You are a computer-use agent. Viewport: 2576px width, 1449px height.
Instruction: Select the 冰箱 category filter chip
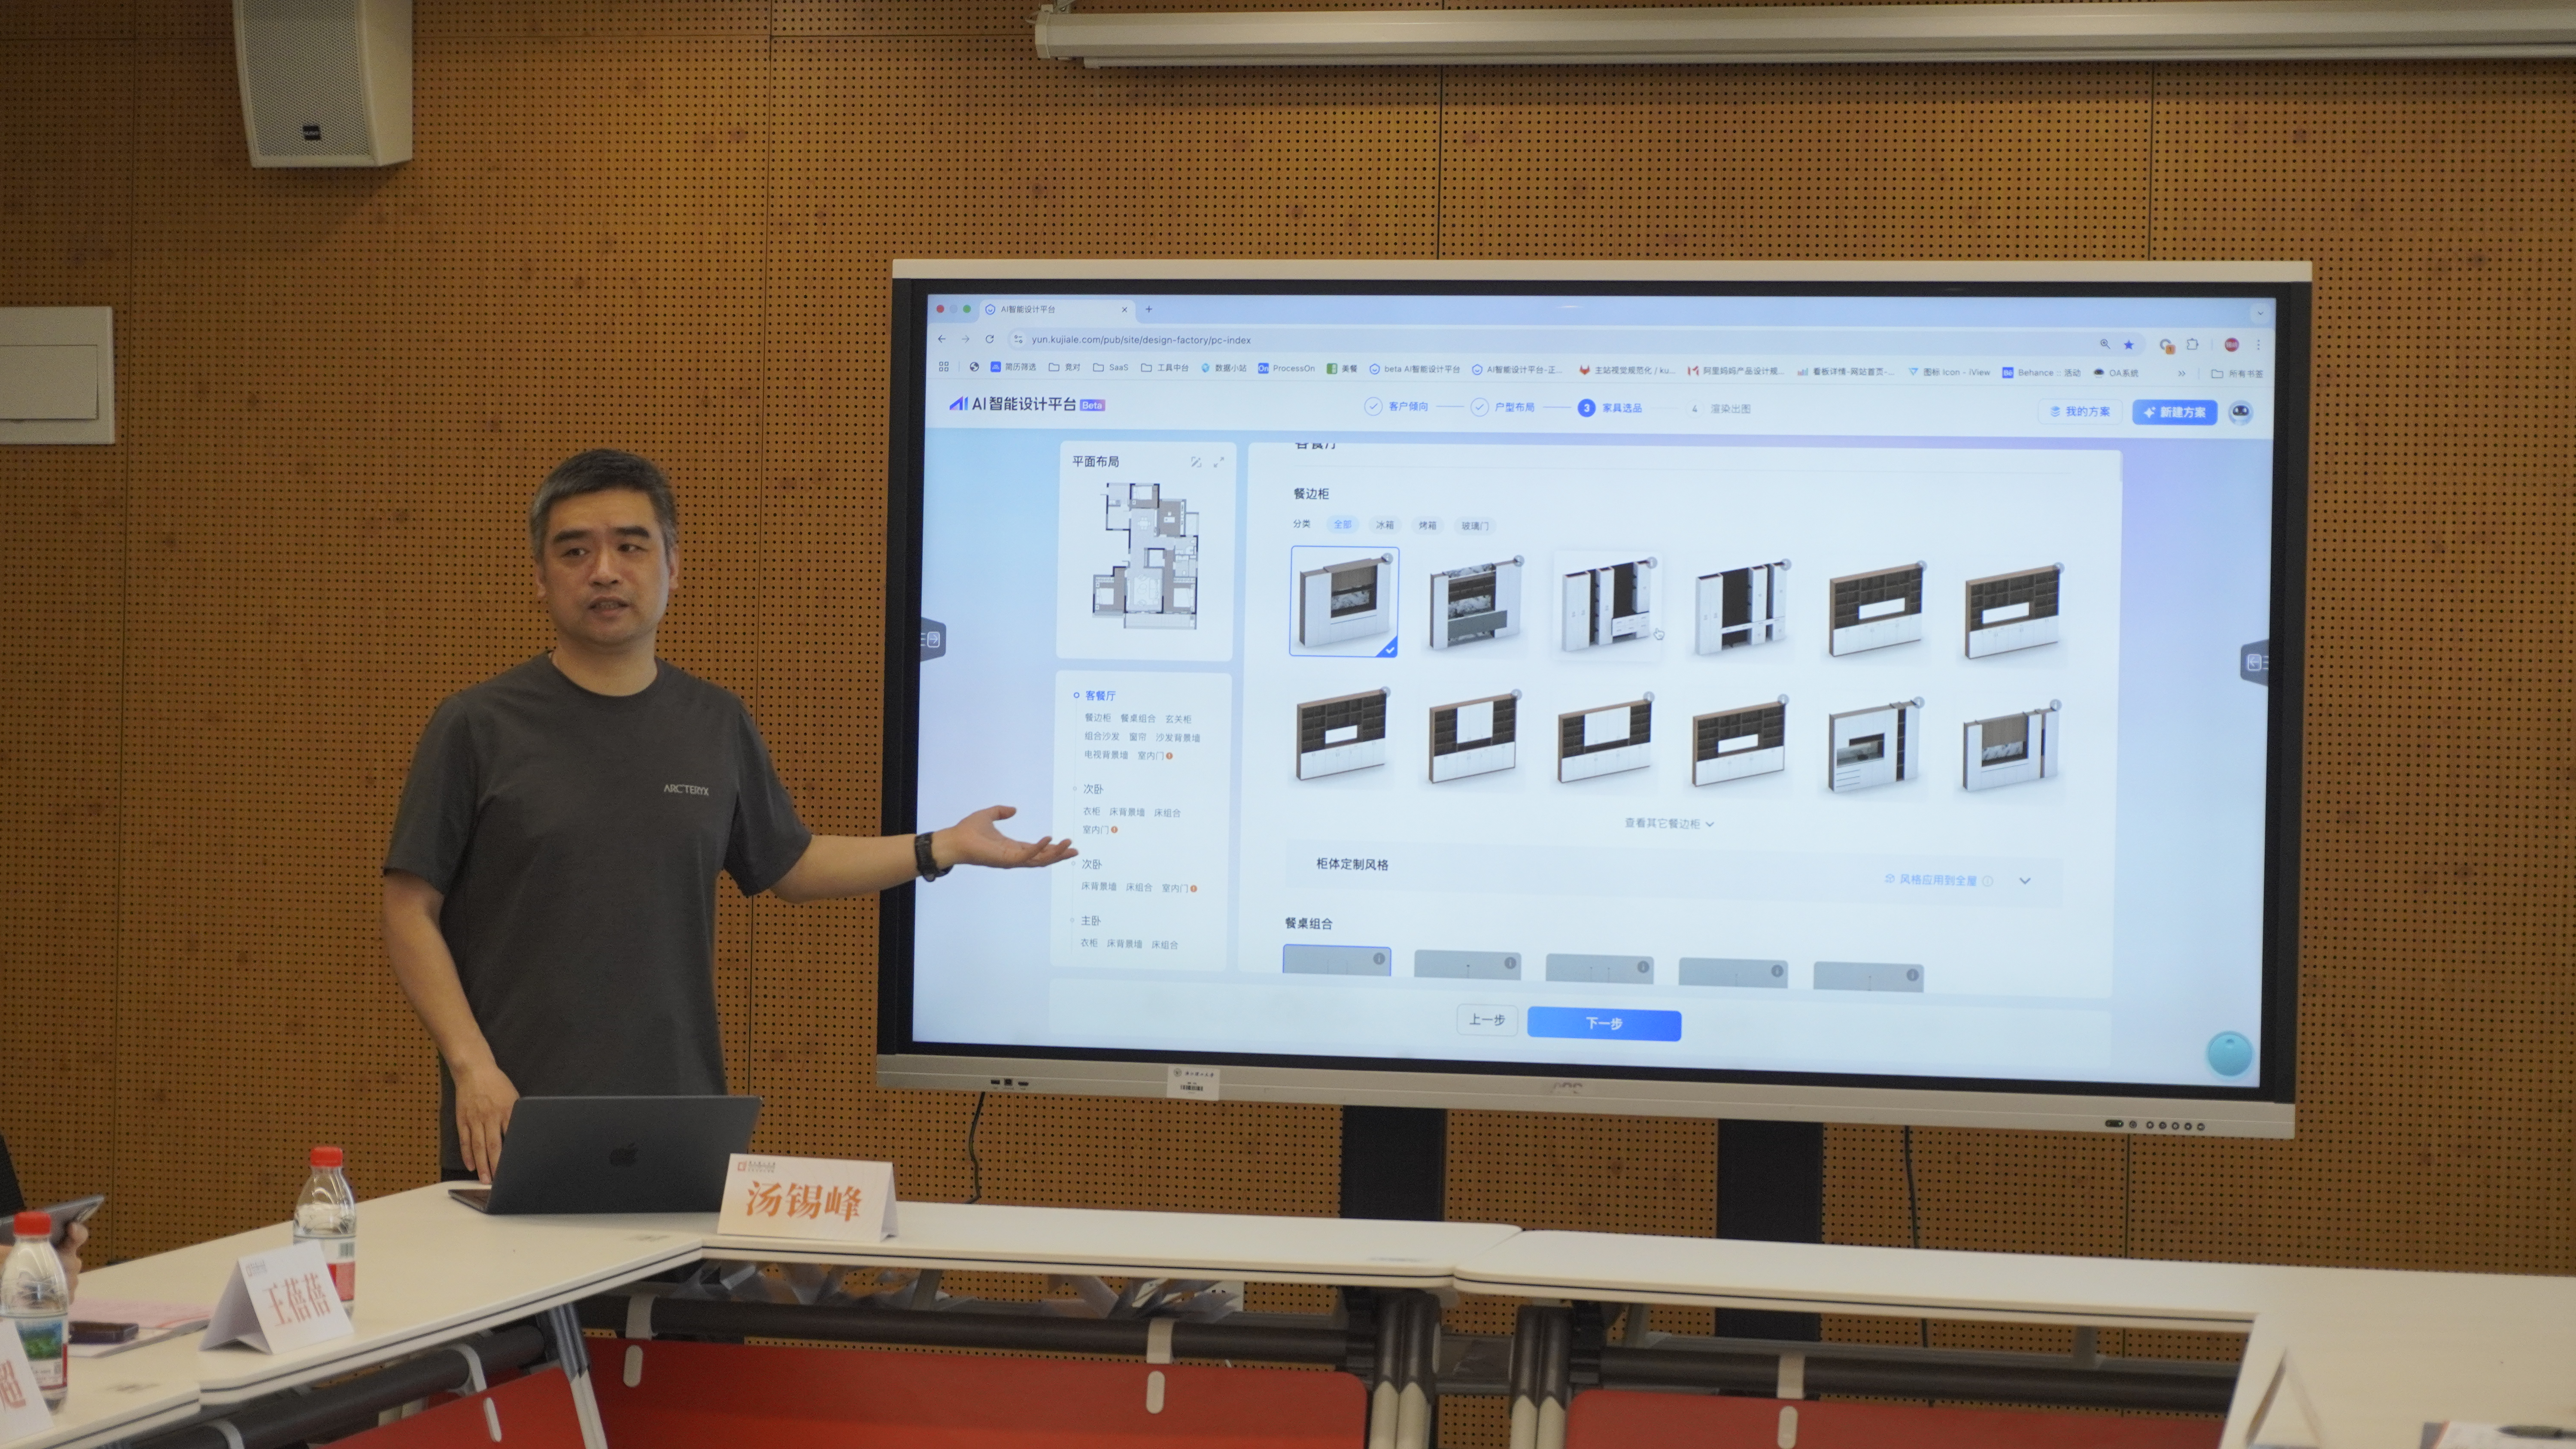click(x=1384, y=525)
